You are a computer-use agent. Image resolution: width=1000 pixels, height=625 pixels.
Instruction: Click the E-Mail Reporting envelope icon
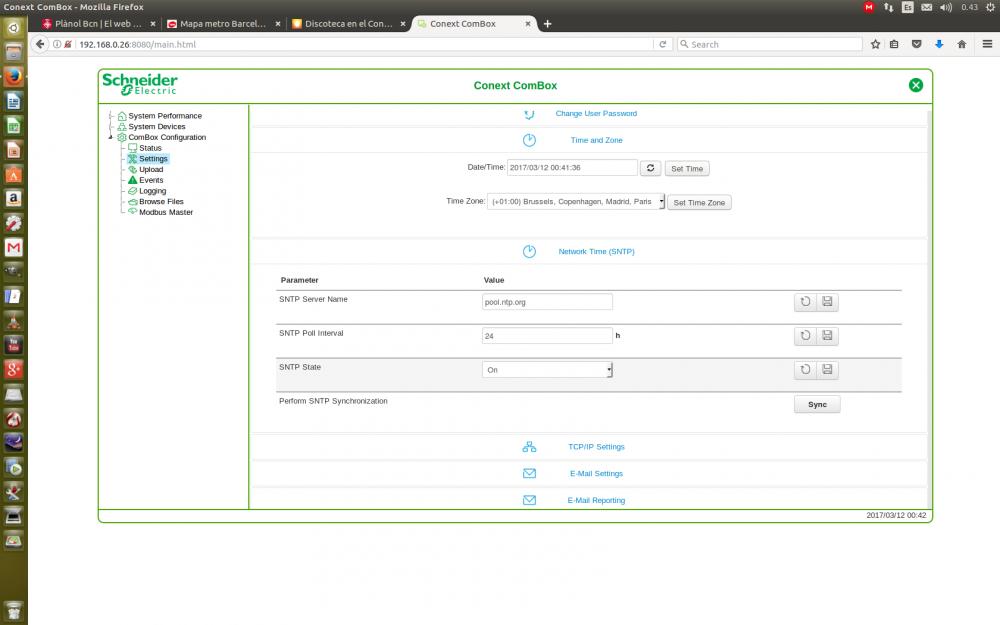pyautogui.click(x=529, y=501)
